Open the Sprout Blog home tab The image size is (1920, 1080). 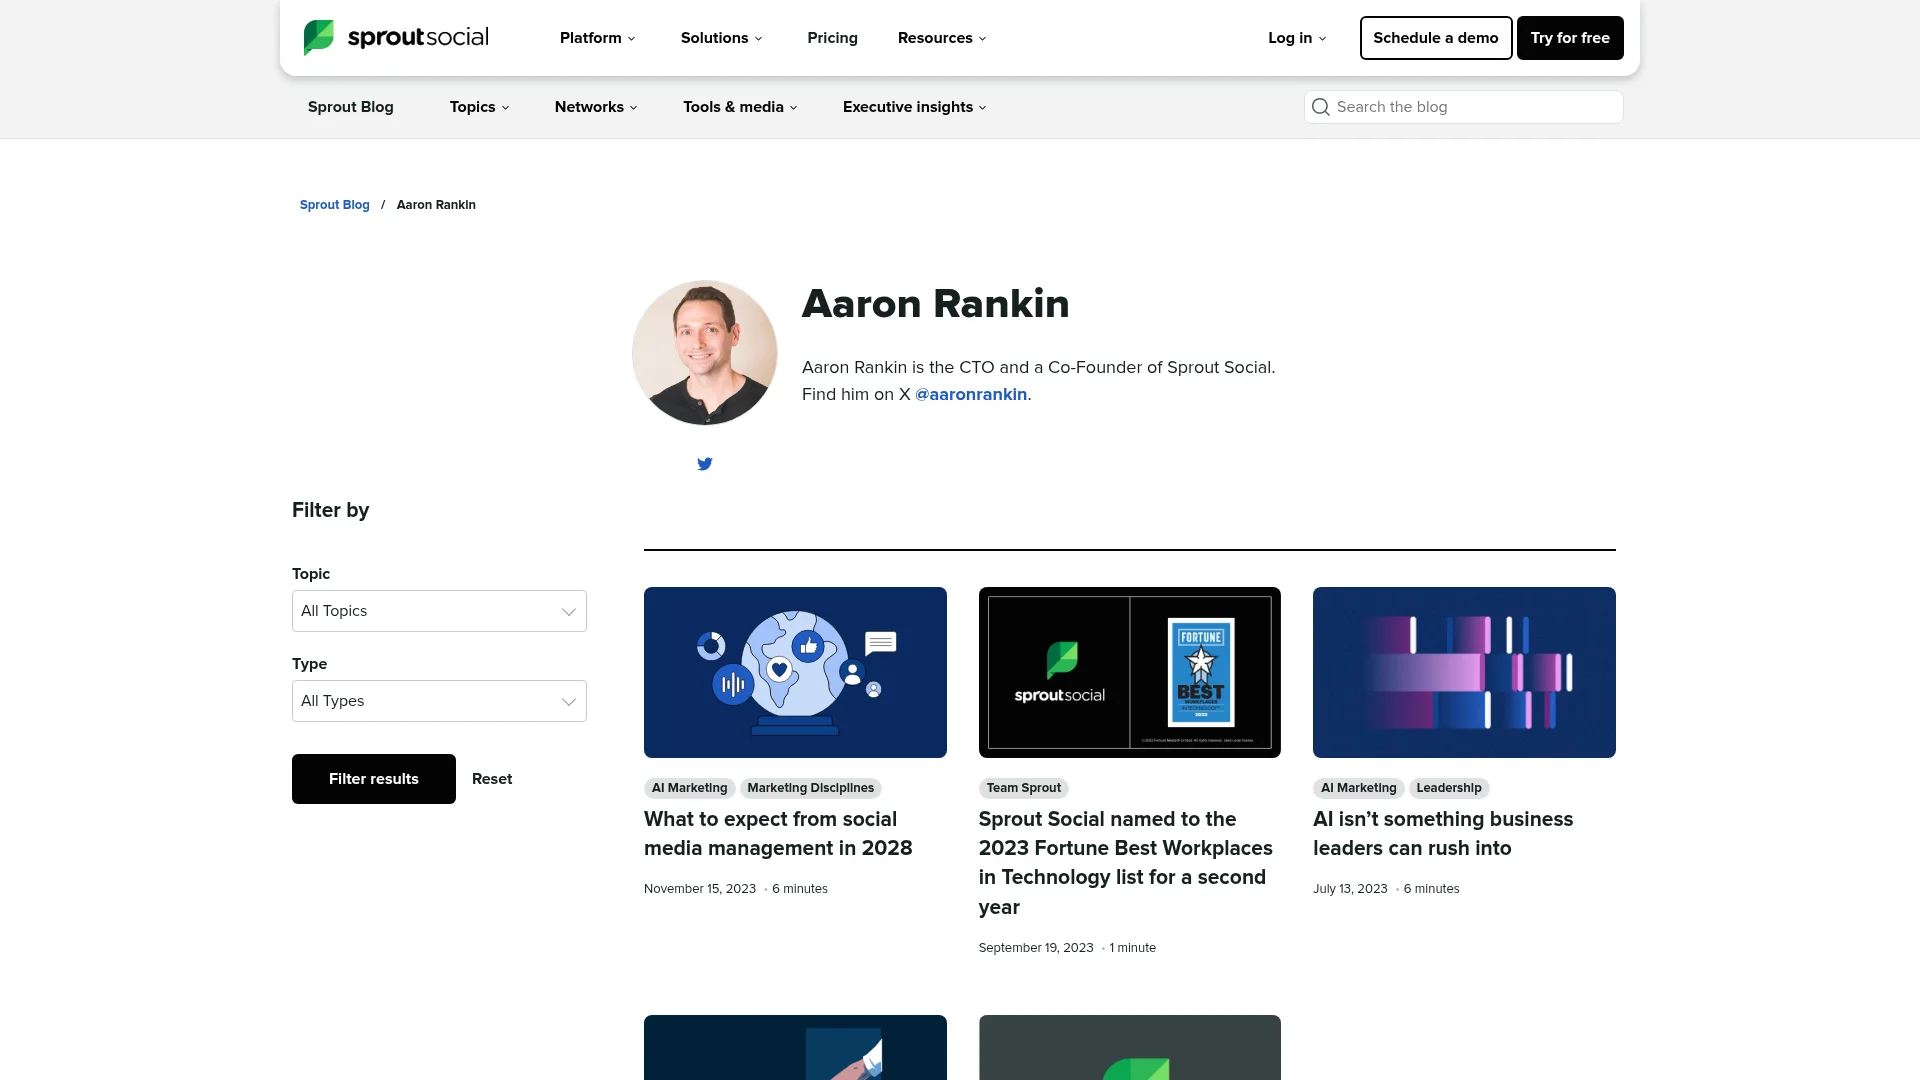(x=351, y=107)
